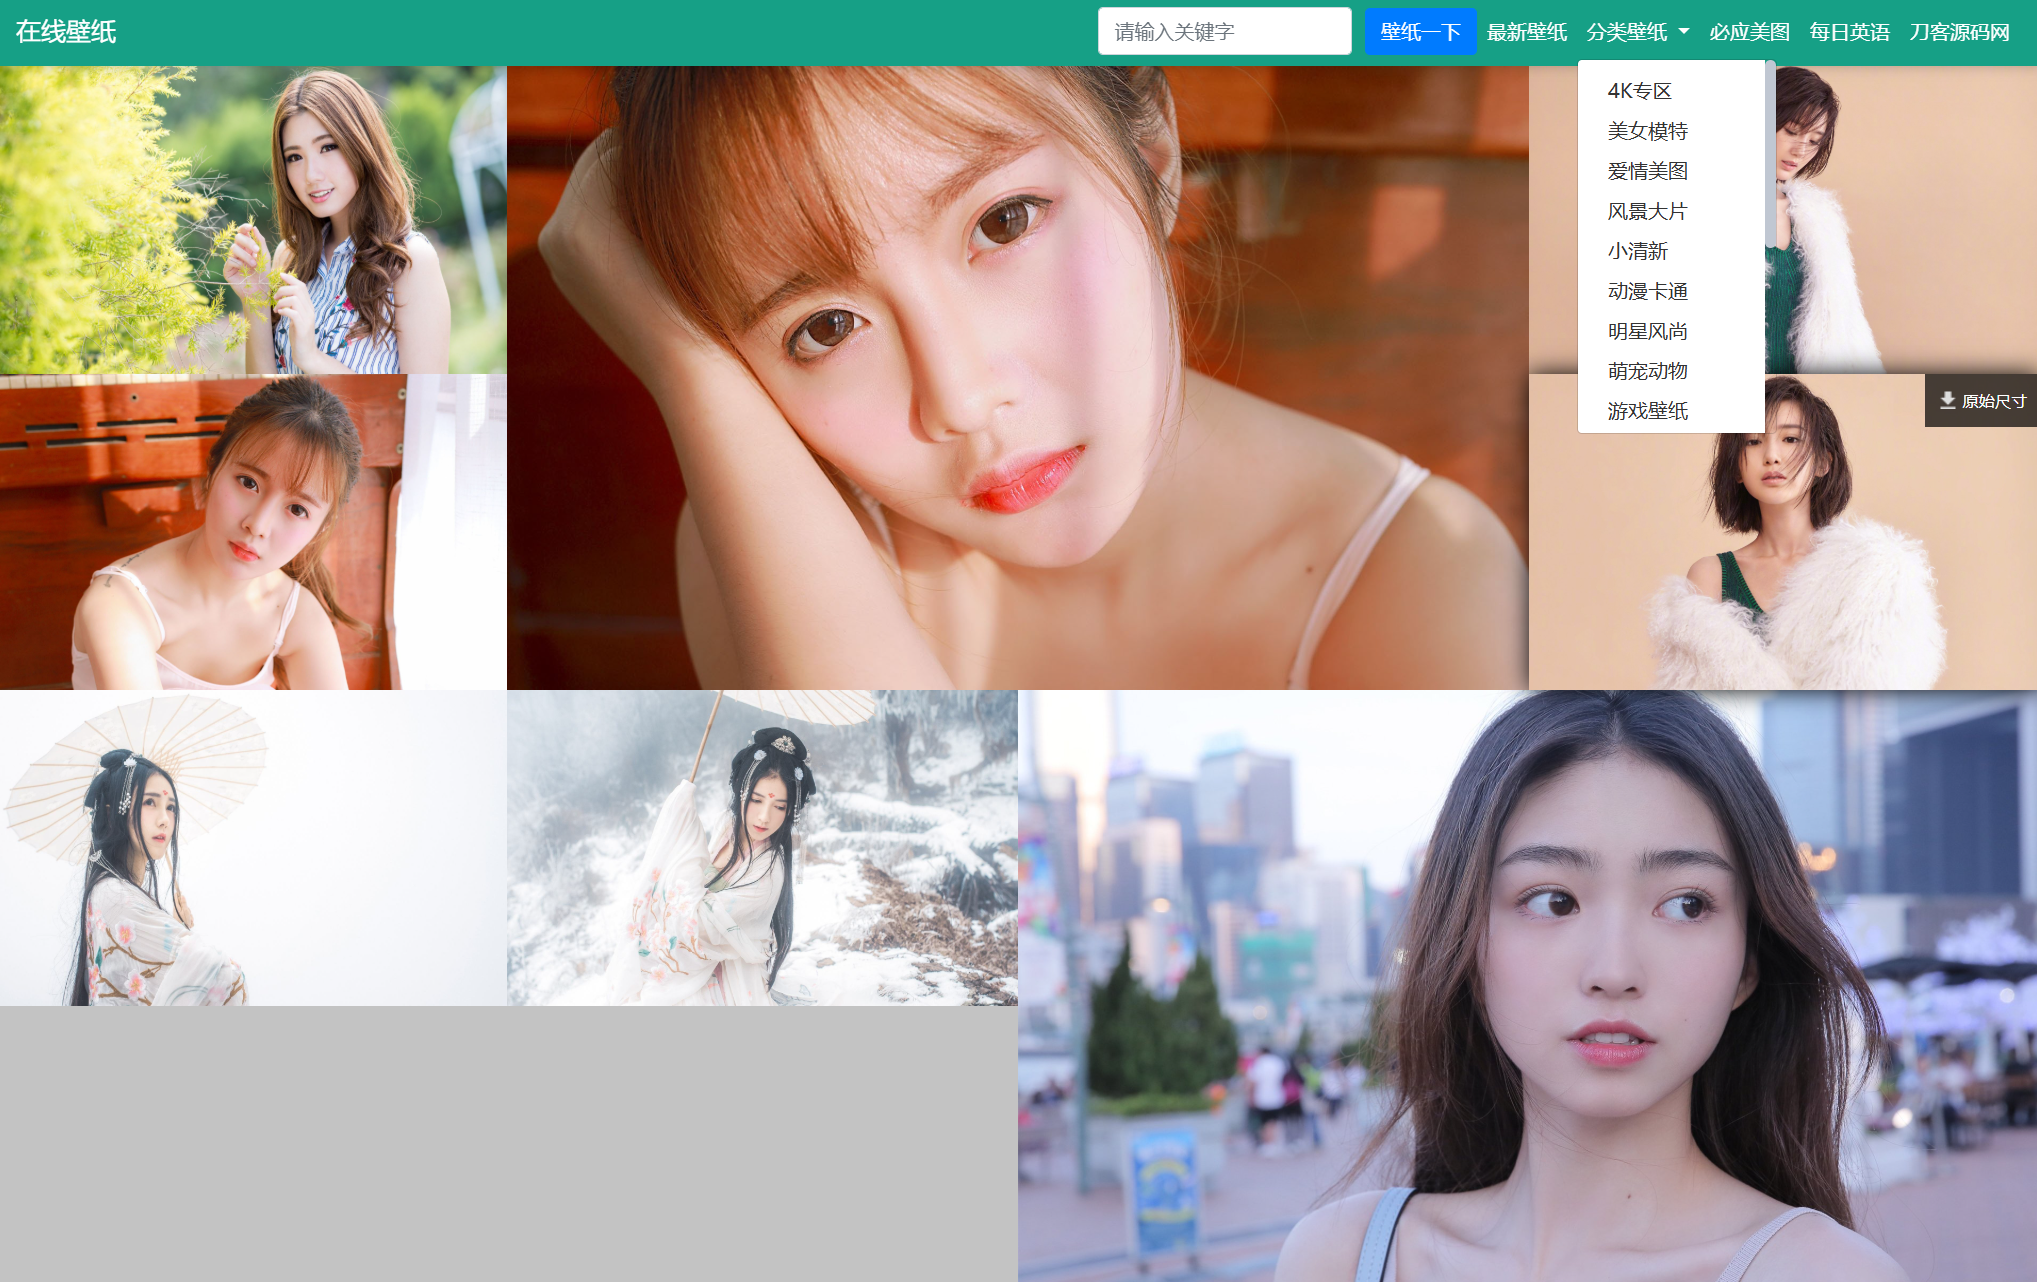View the 萌宠动物 category
2037x1282 pixels.
(x=1648, y=371)
